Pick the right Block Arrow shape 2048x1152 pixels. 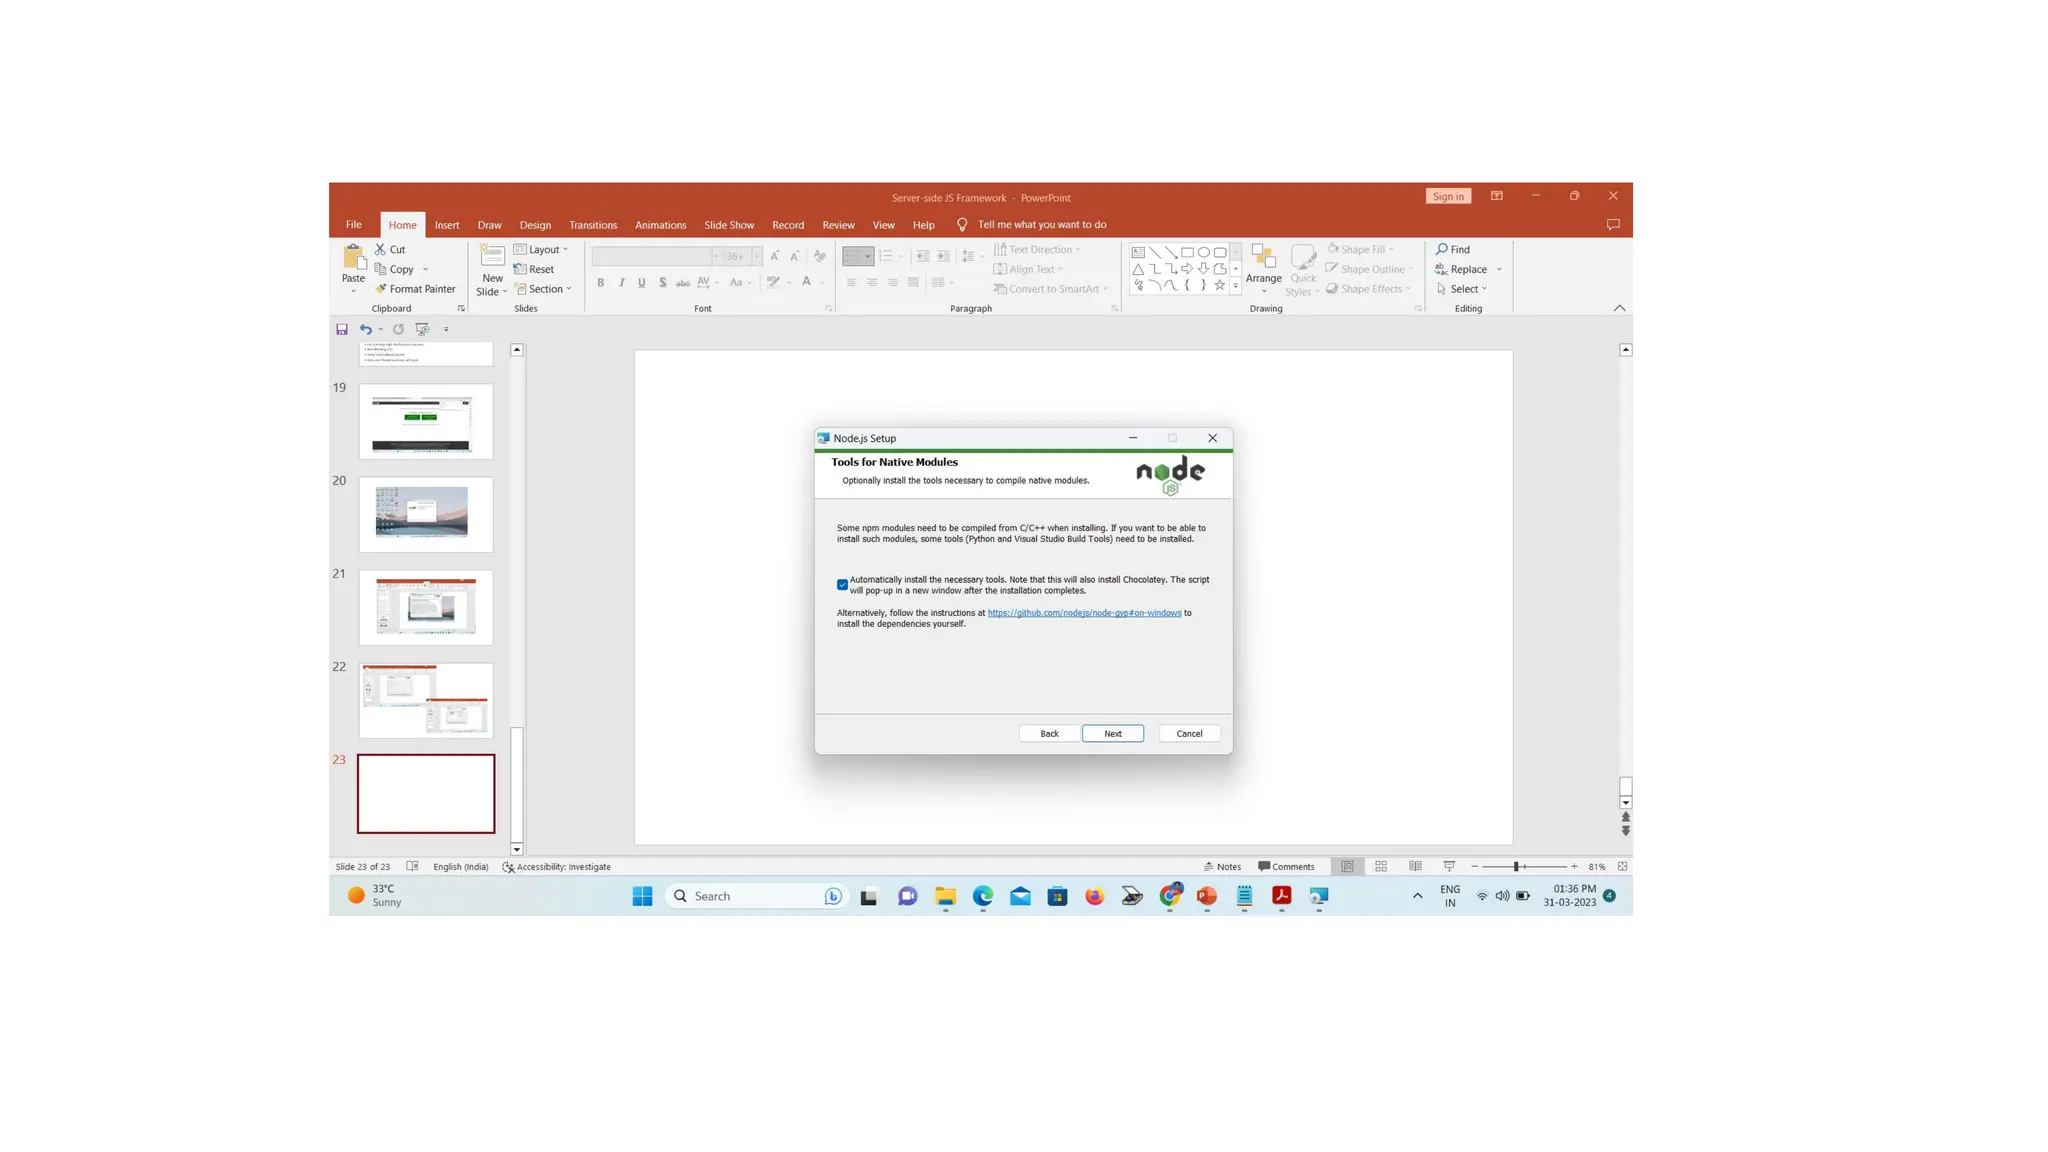click(1187, 269)
